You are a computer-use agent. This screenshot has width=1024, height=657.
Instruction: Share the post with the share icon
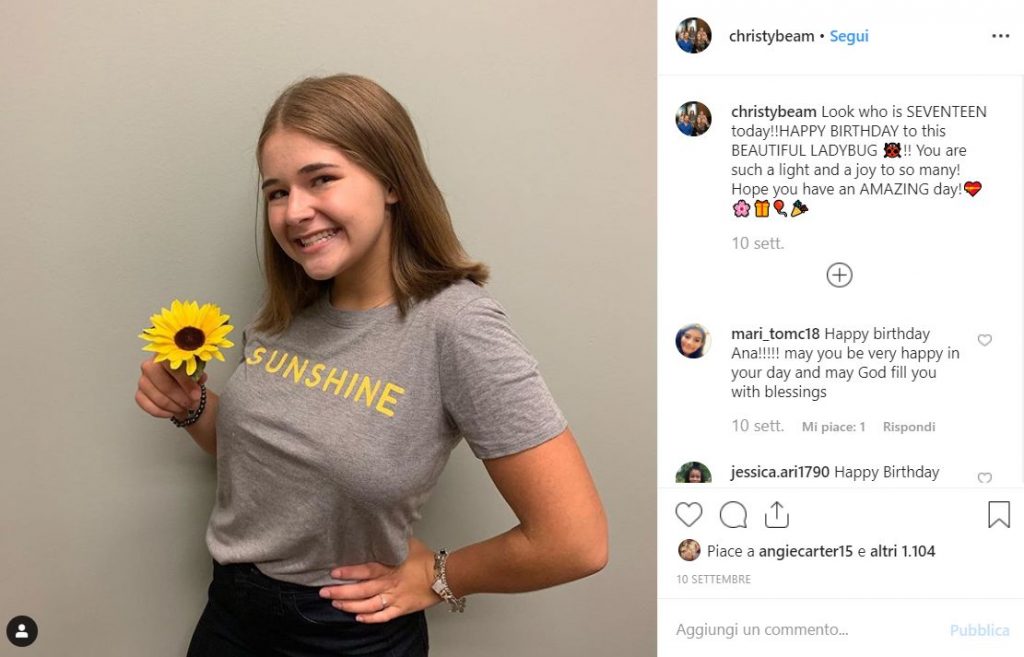coord(777,515)
